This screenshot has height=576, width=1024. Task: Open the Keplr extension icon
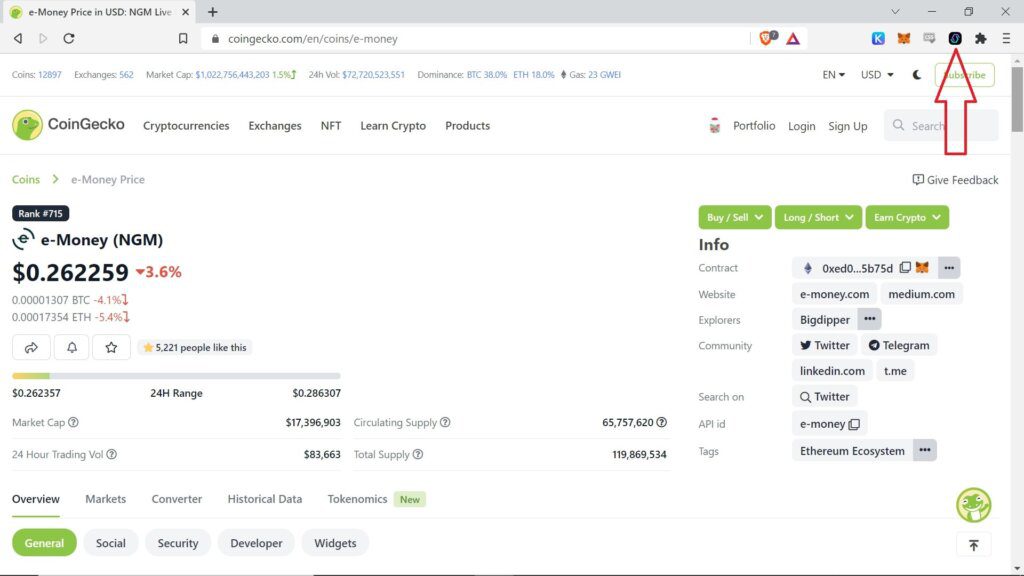(x=878, y=39)
